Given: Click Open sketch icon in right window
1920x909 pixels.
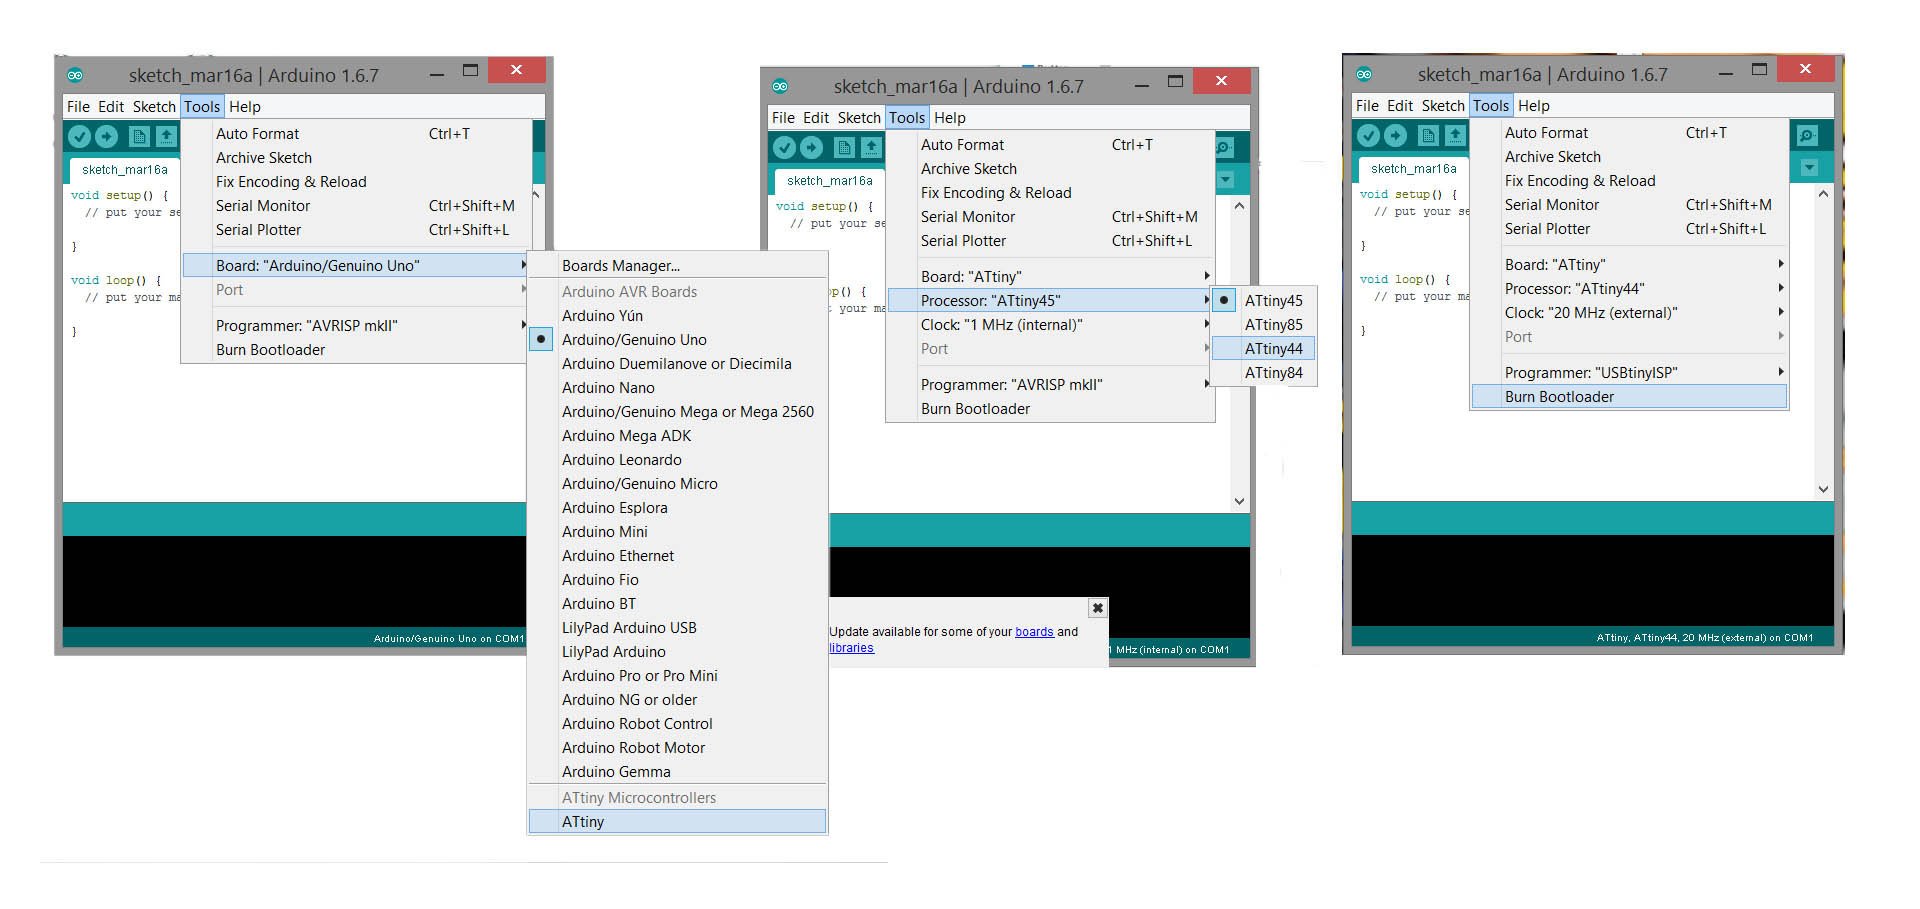Looking at the screenshot, I should pyautogui.click(x=1455, y=135).
